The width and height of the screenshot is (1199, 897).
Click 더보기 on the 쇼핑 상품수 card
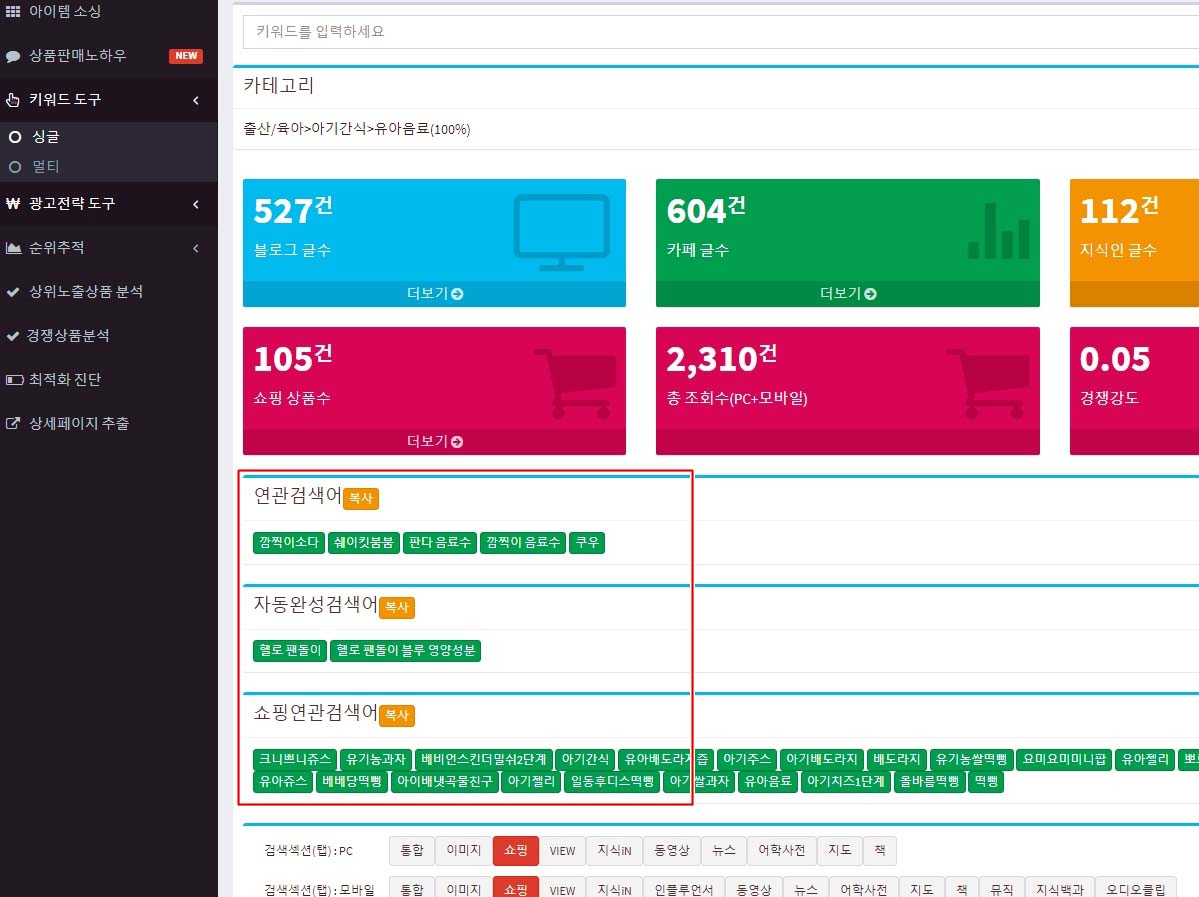(x=434, y=441)
